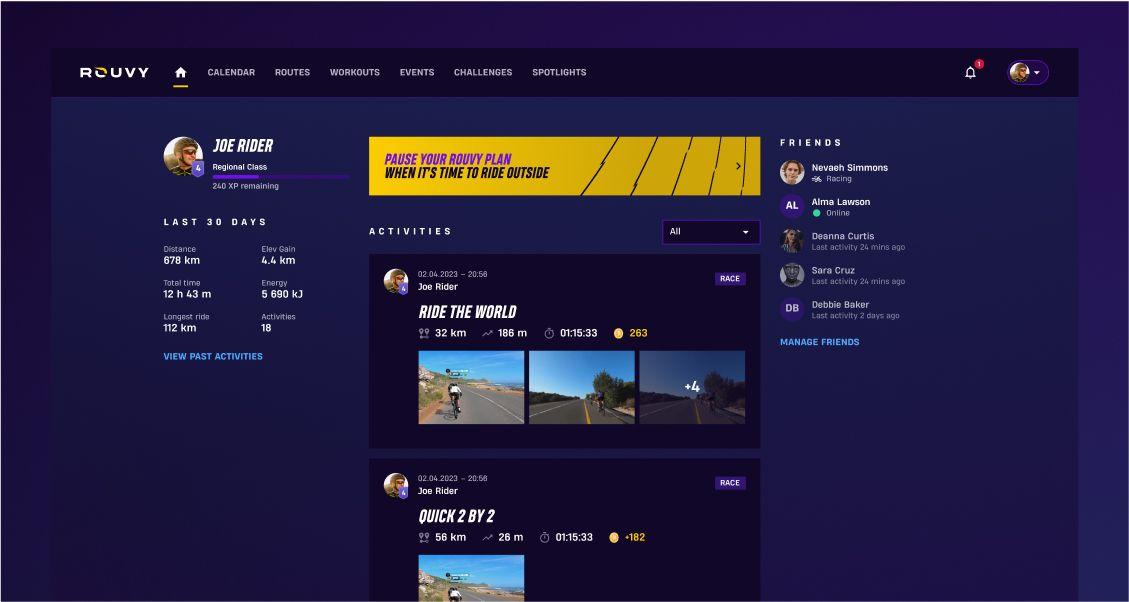Go to the Home icon
The image size is (1129, 602).
click(180, 73)
